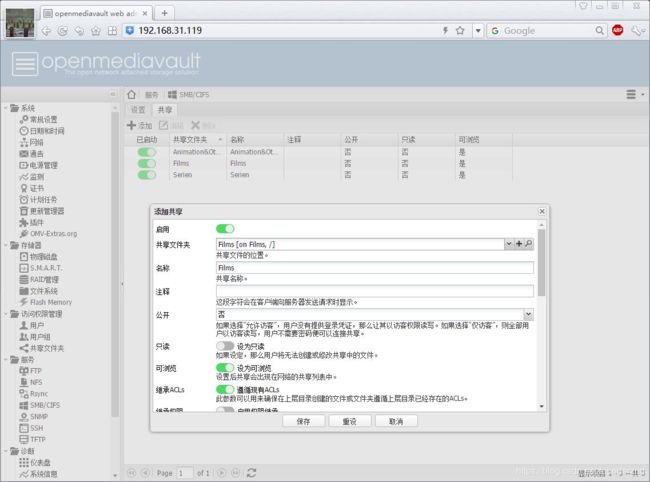Open 物理磁盘 physical disks
This screenshot has height=482, width=650.
[39, 257]
